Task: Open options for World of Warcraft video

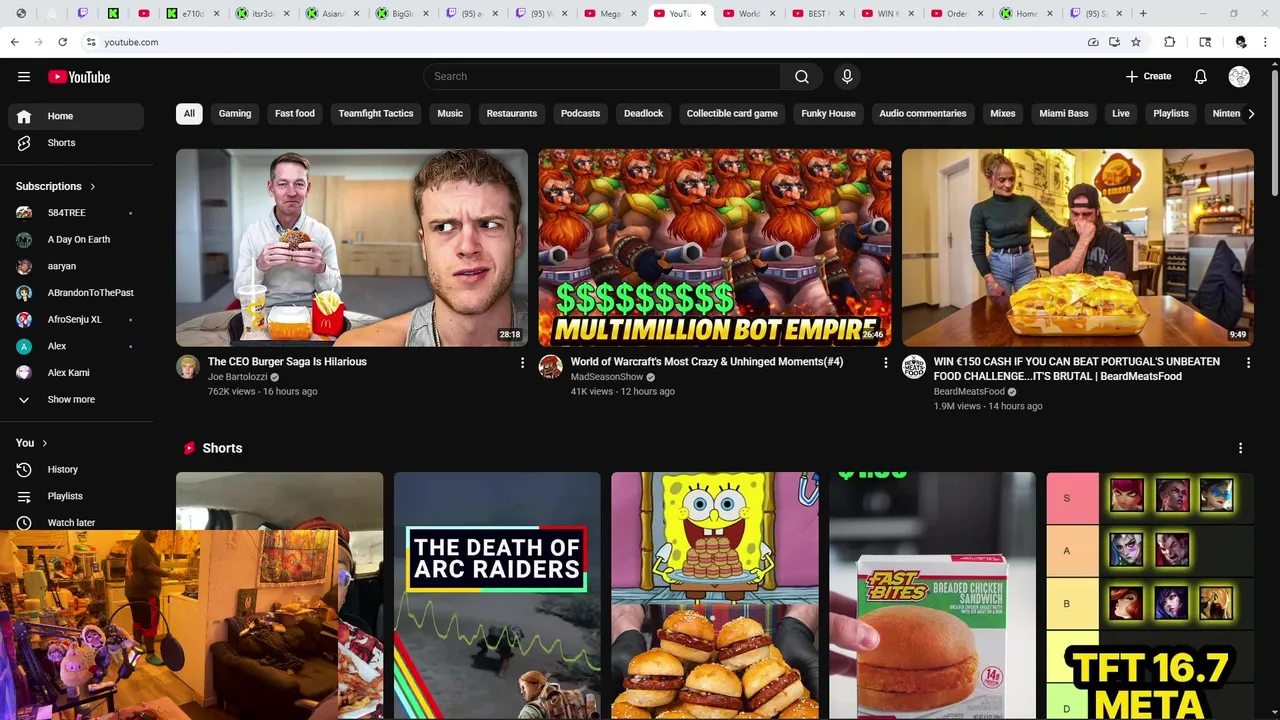Action: (x=885, y=363)
